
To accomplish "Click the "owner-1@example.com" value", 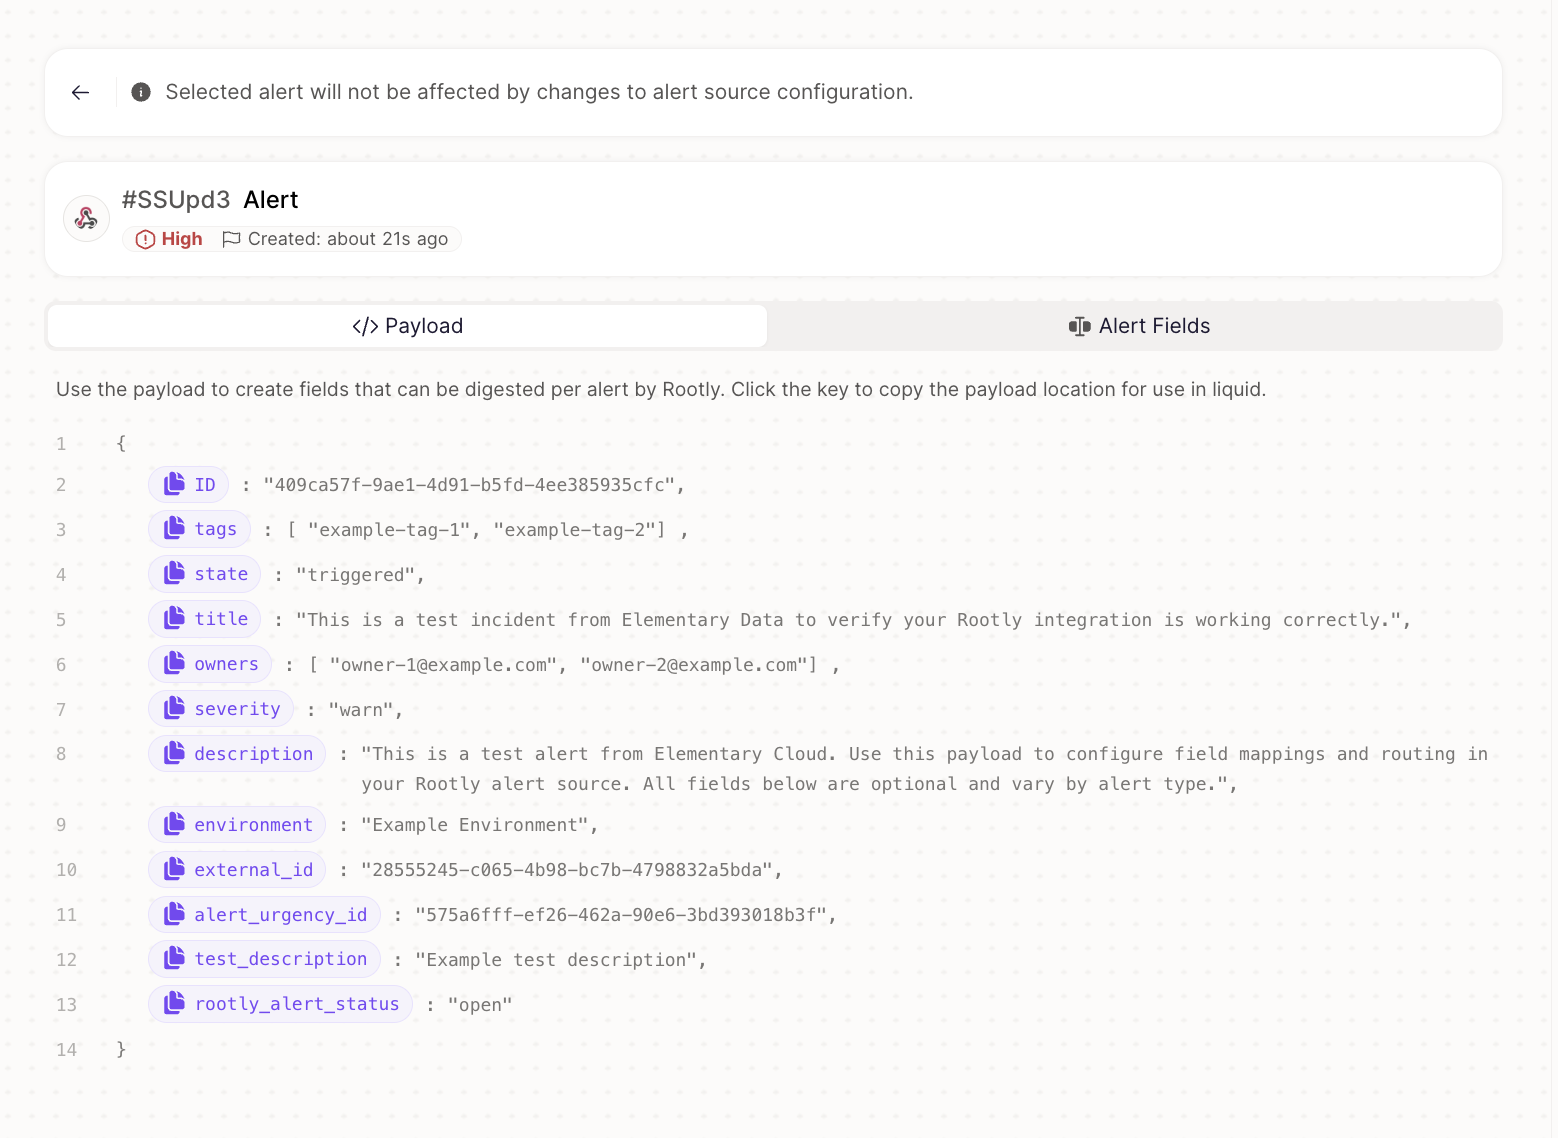I will pos(443,665).
